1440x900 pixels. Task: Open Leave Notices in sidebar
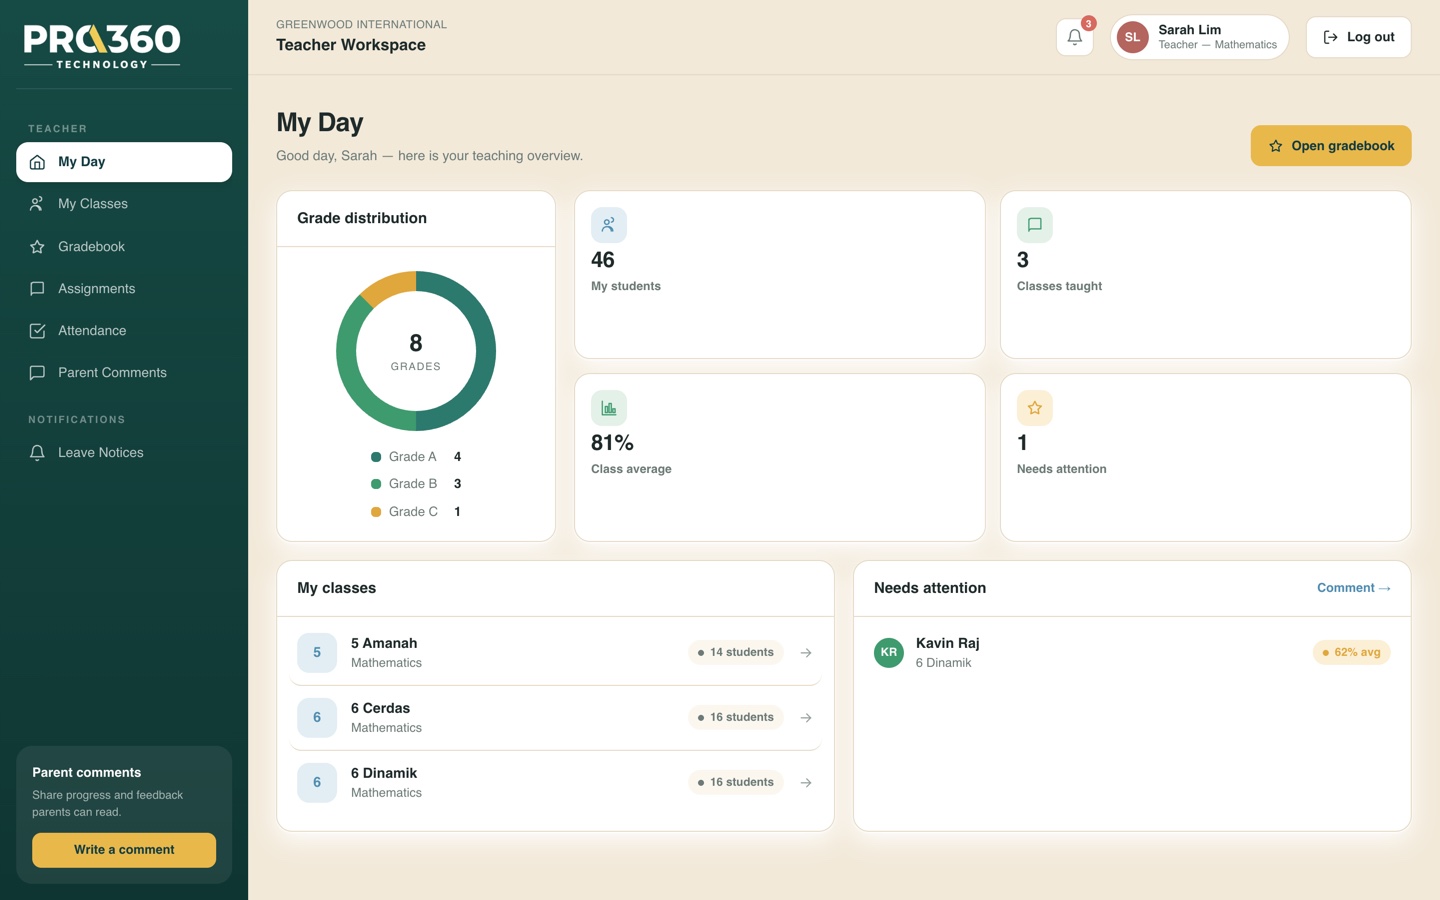(124, 453)
